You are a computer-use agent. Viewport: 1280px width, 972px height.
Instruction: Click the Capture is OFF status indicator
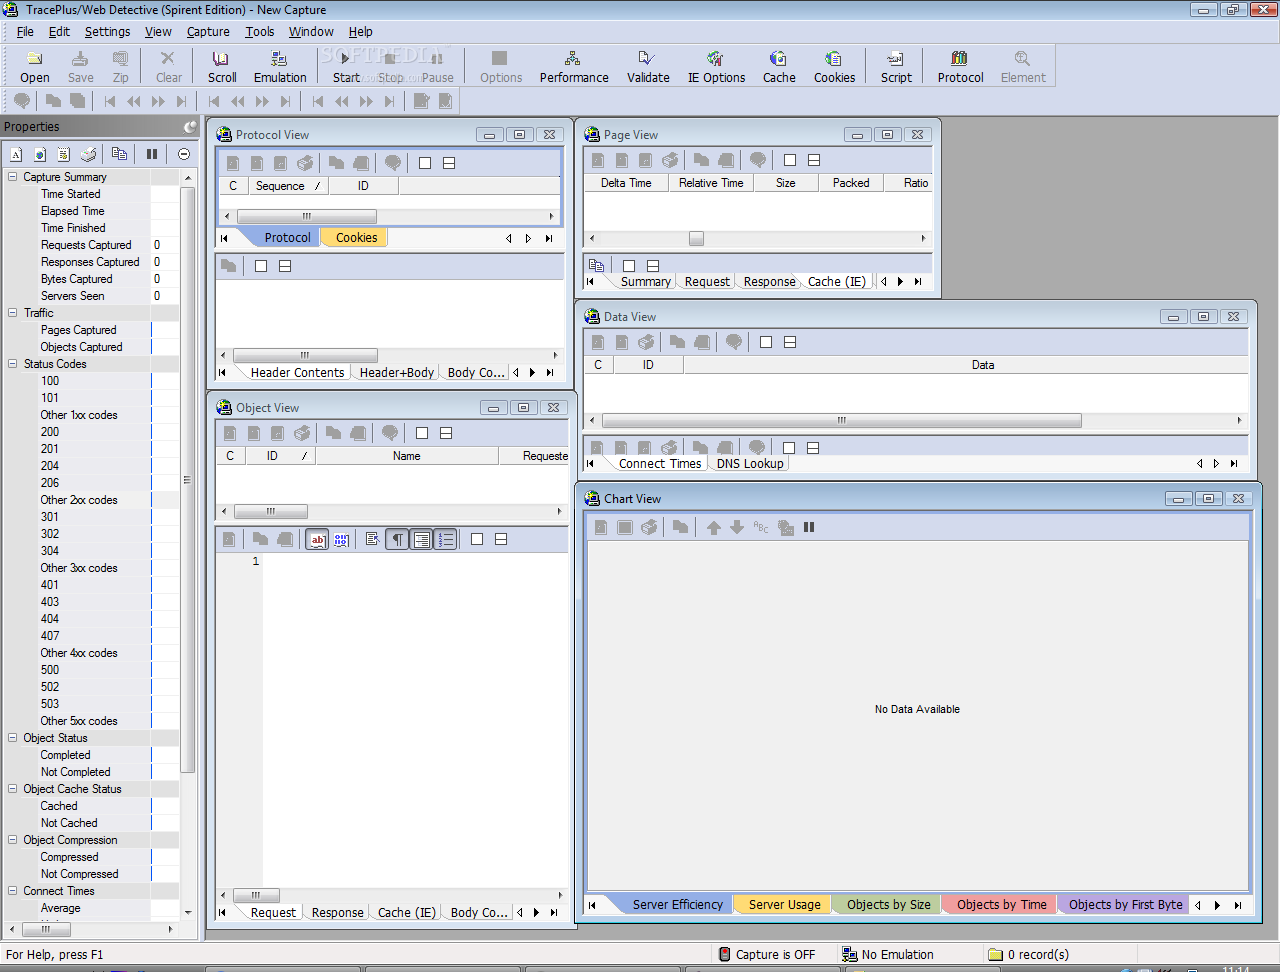[767, 955]
